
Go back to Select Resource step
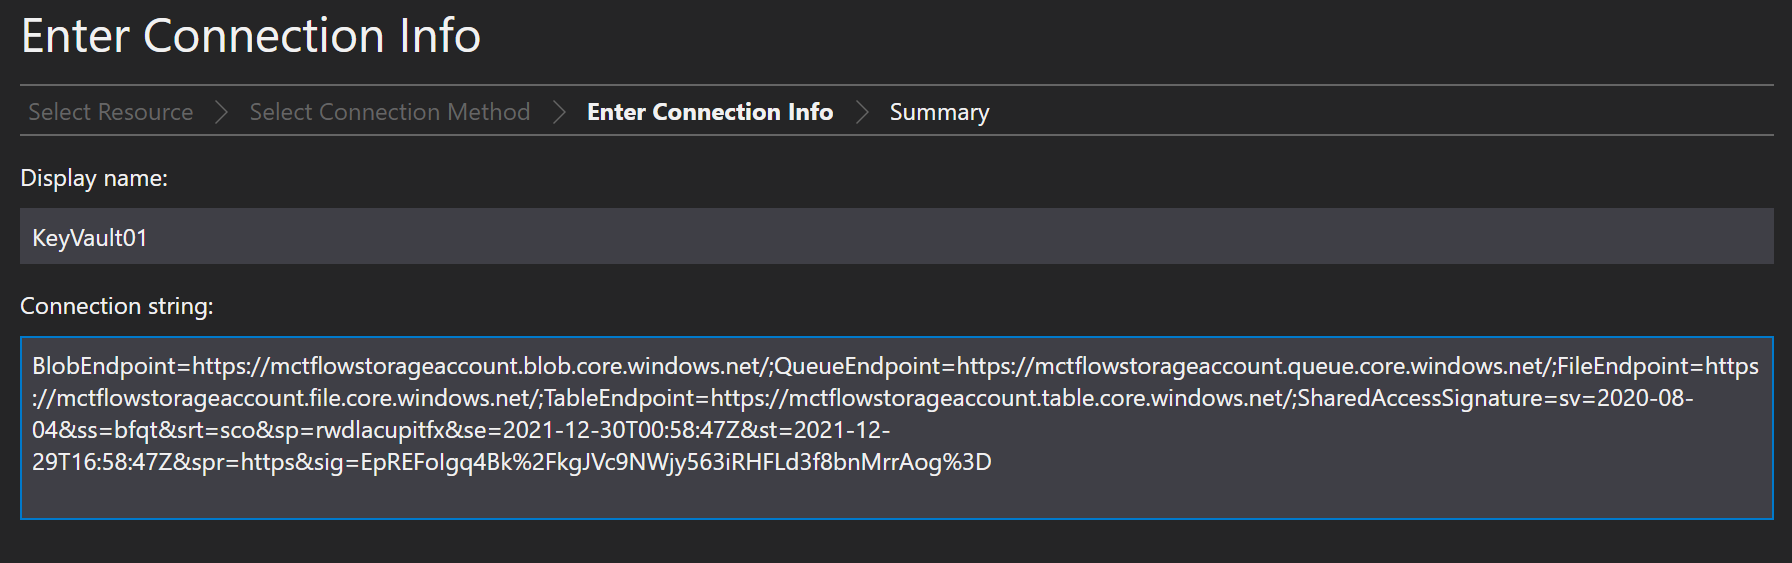pyautogui.click(x=110, y=112)
